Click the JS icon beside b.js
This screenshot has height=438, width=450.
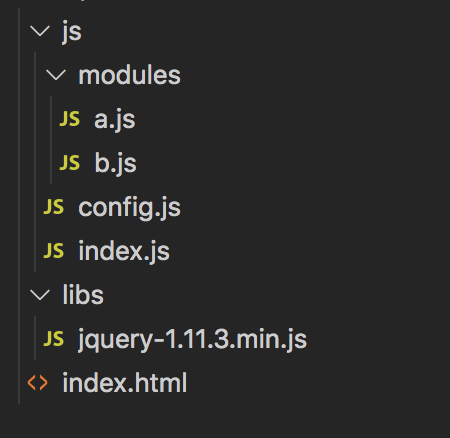[x=70, y=163]
